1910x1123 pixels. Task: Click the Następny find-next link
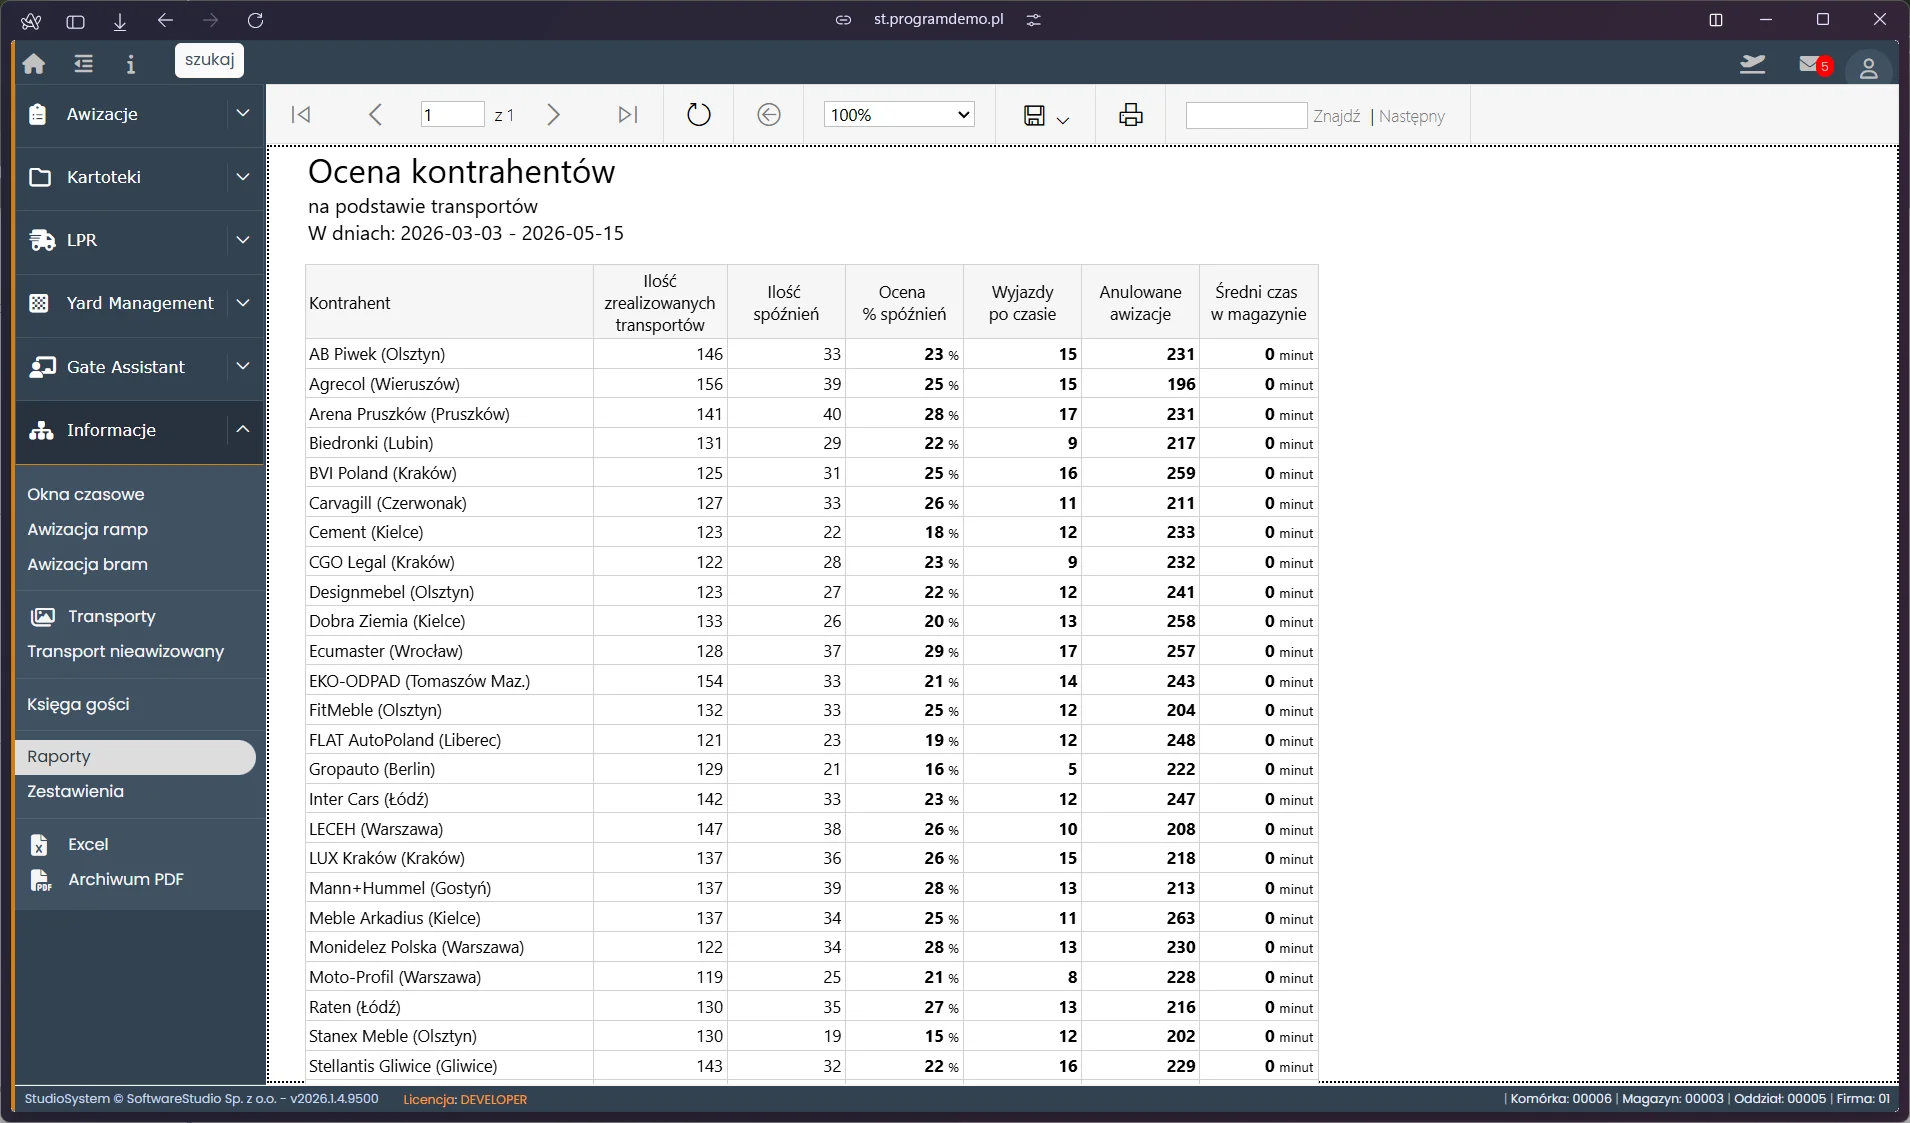click(1412, 116)
